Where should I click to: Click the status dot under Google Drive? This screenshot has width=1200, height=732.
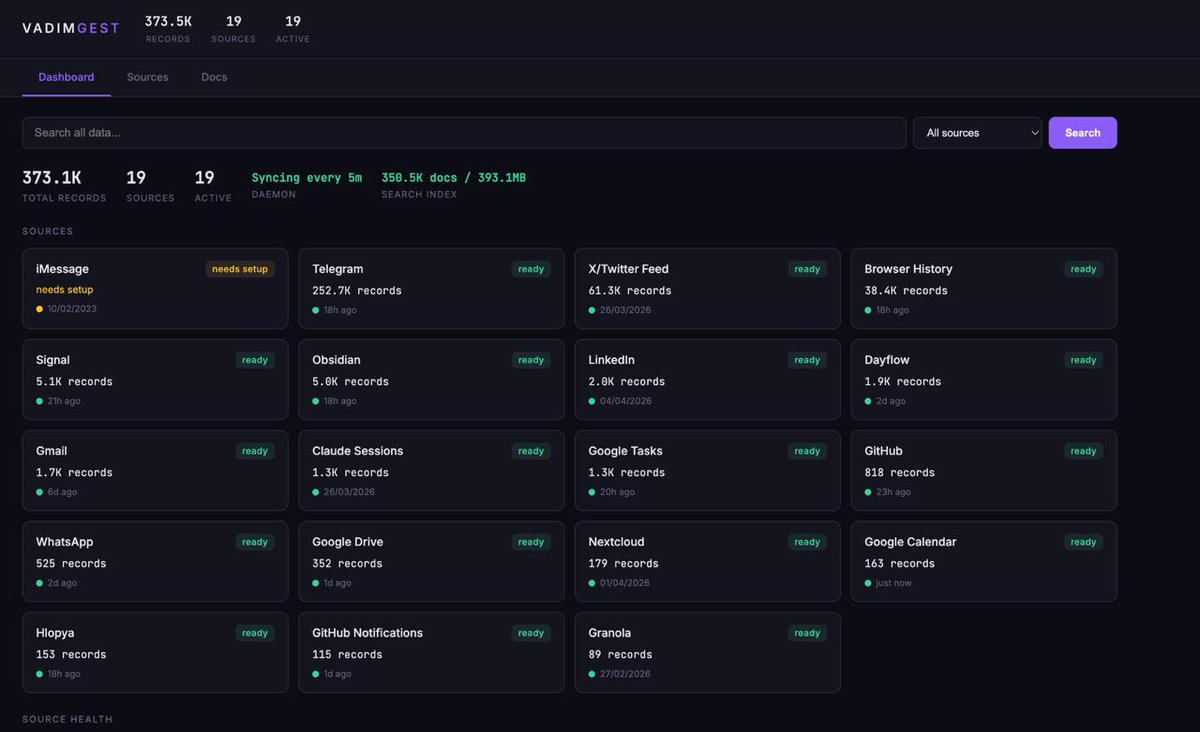316,583
